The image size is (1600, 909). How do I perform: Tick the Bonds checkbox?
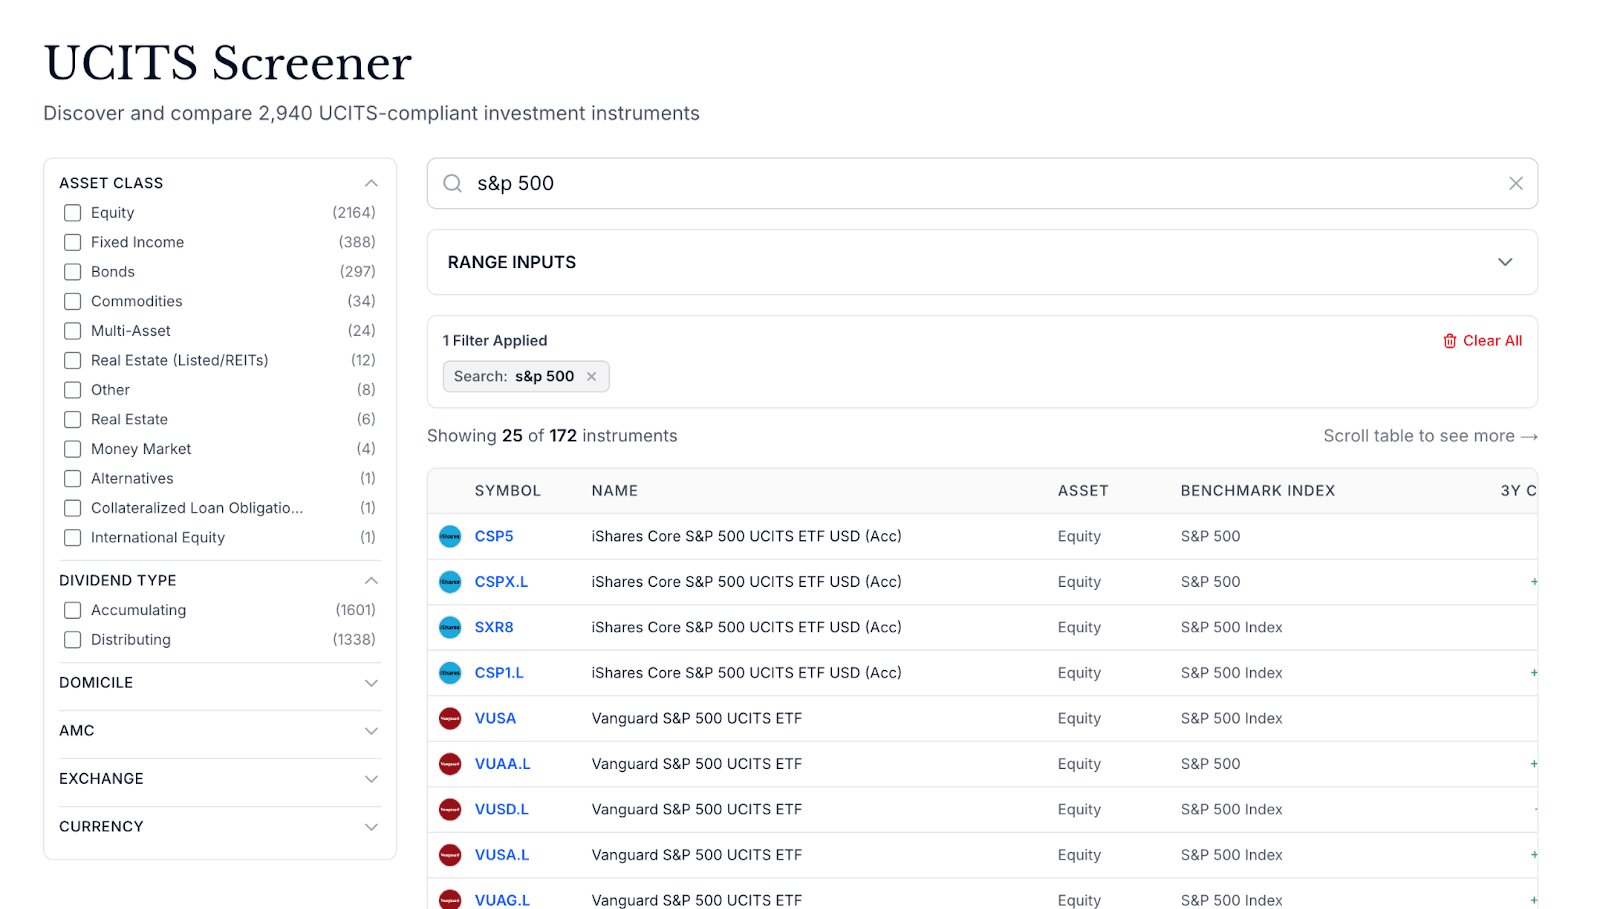click(72, 272)
